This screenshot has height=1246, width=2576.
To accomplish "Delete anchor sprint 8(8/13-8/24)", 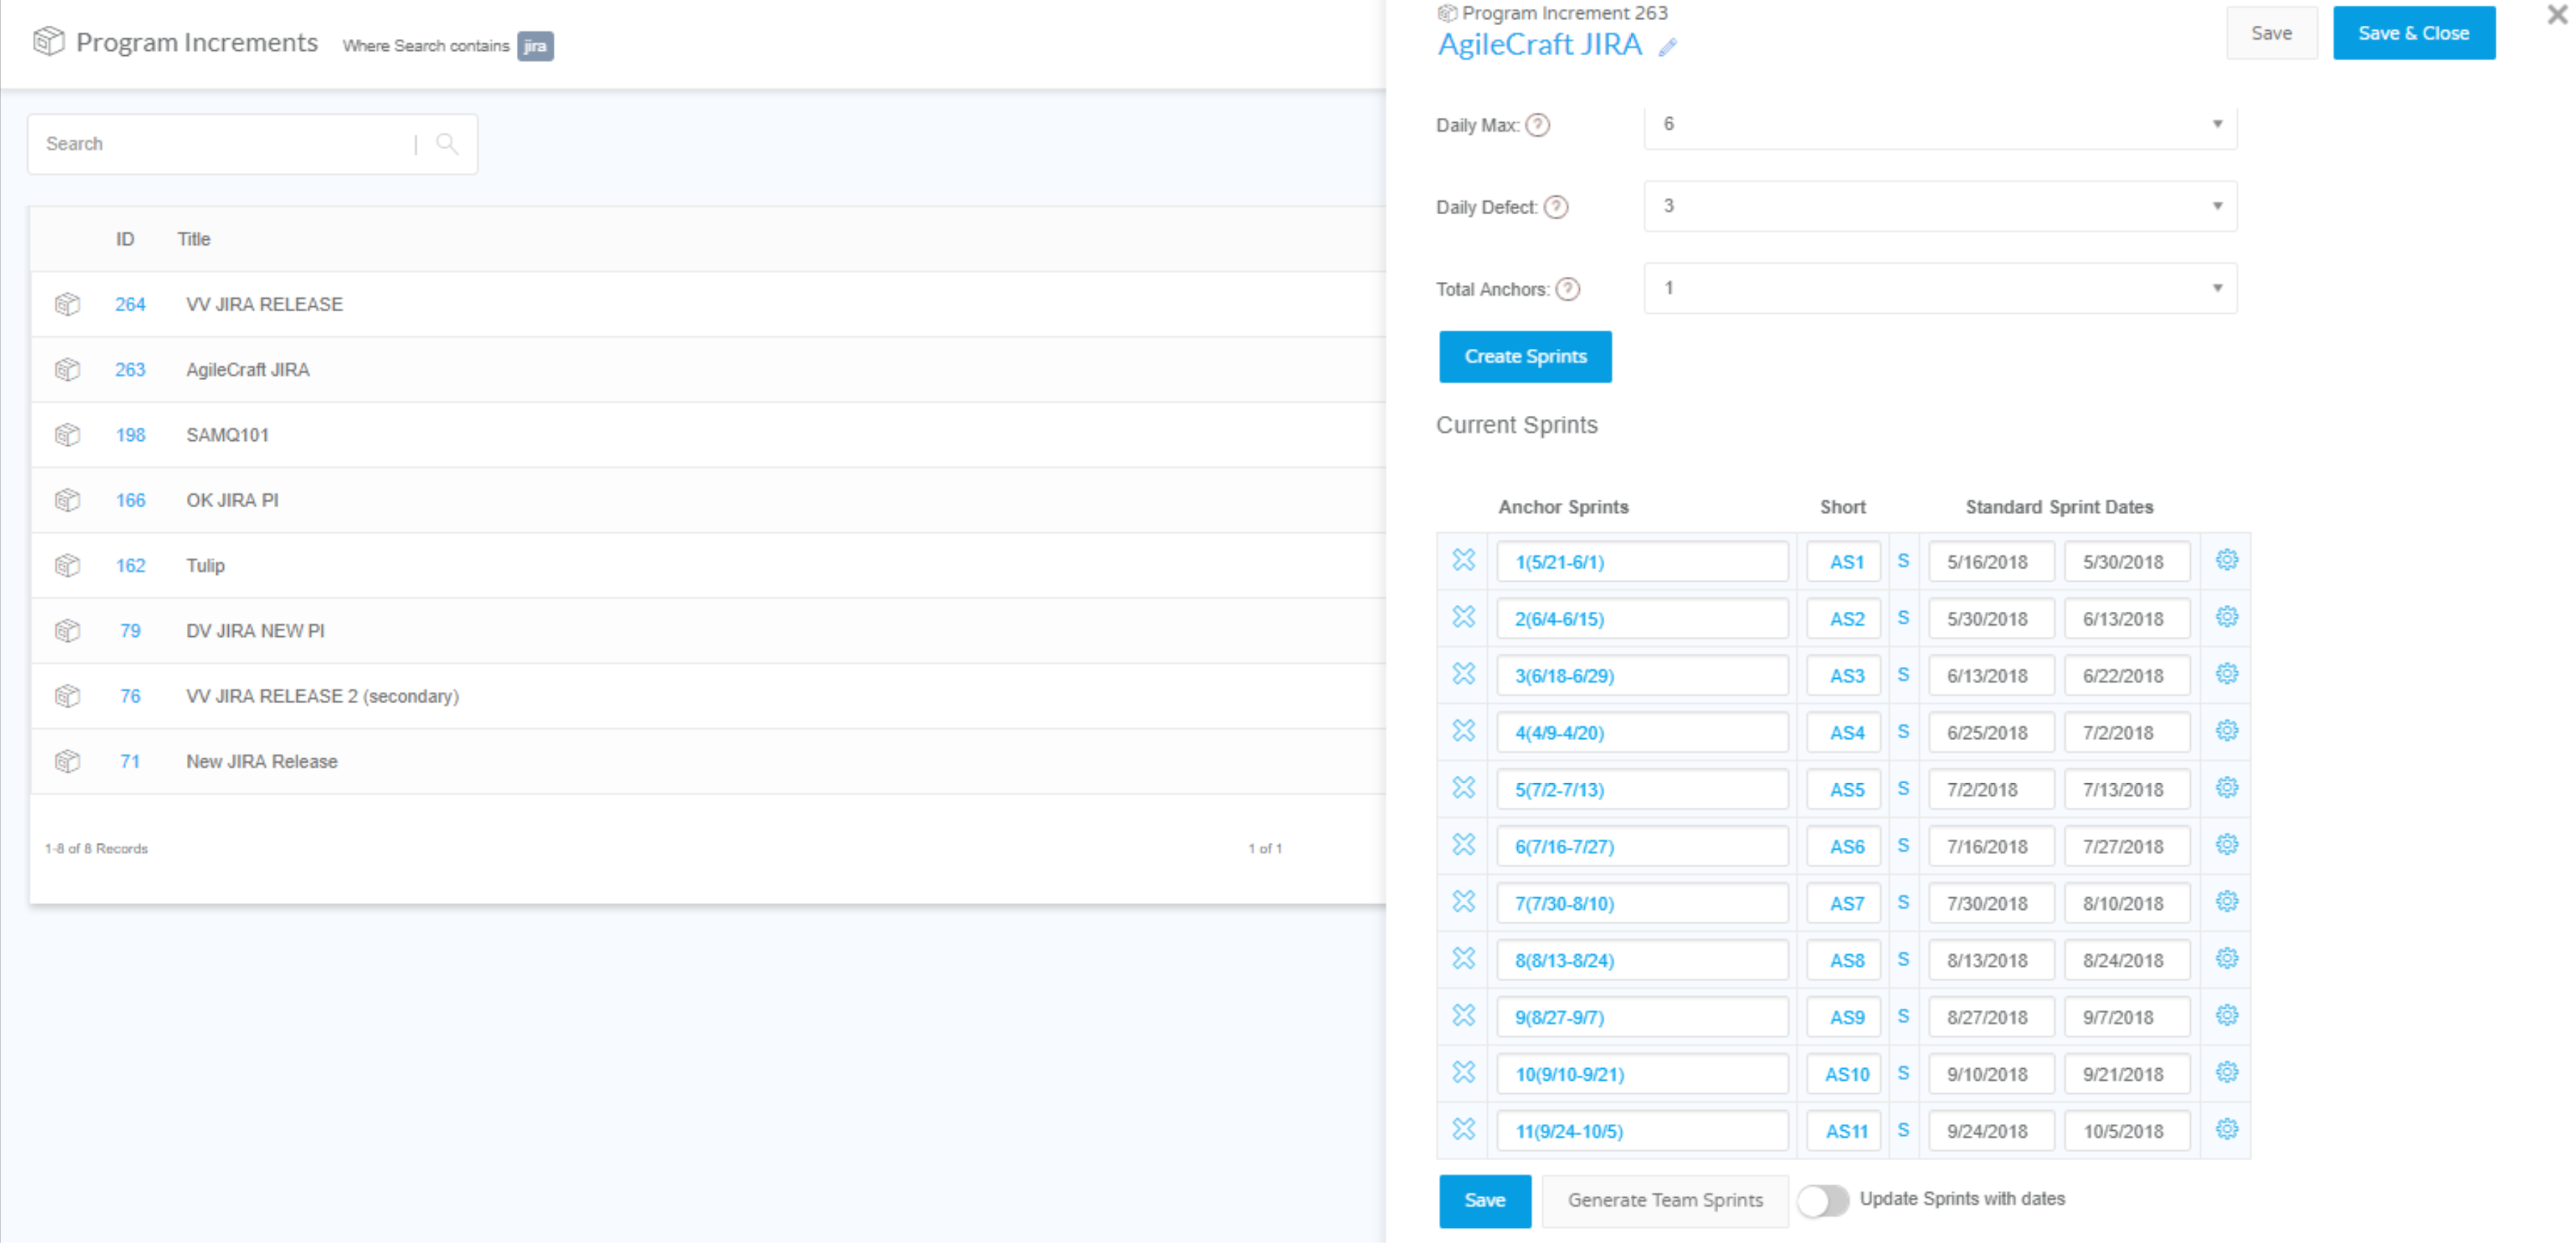I will [x=1463, y=959].
